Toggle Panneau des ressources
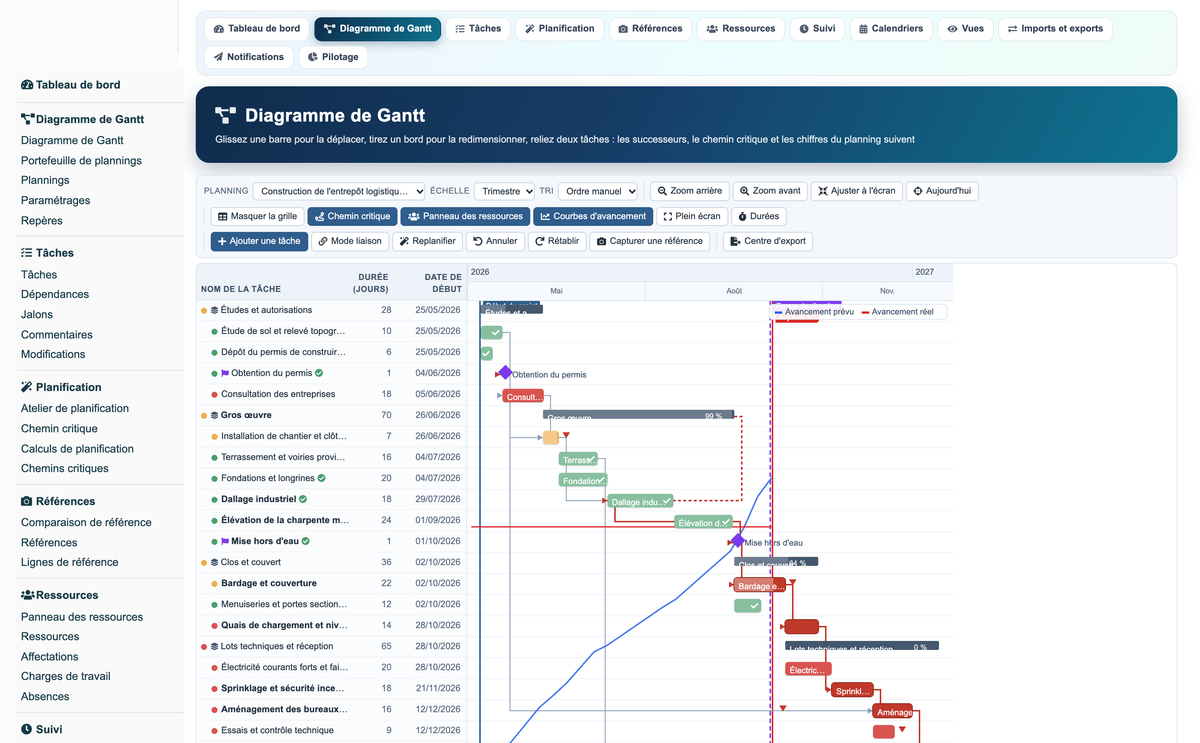Screen dimensions: 1200x743 point(465,216)
